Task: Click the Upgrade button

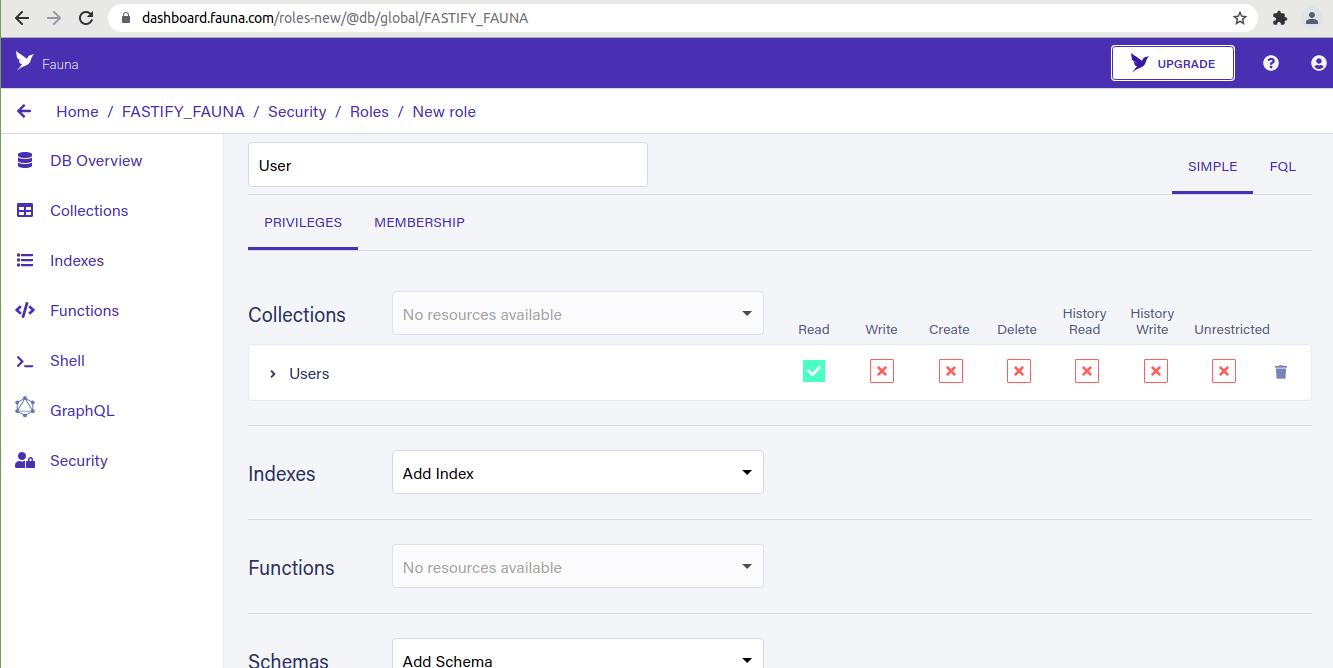Action: coord(1173,63)
